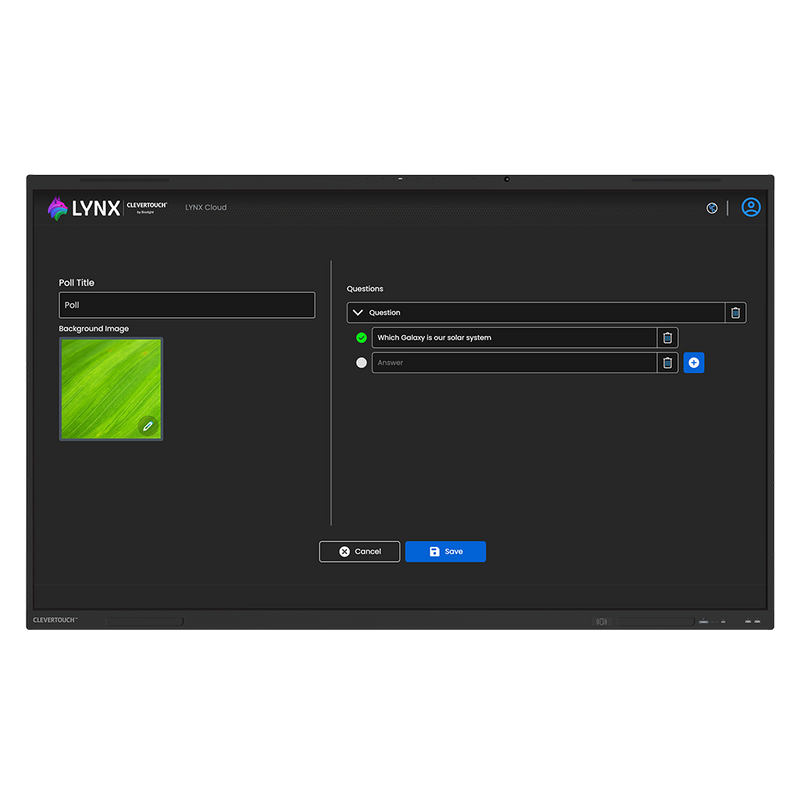
Task: Open the user profile account icon
Action: 751,207
